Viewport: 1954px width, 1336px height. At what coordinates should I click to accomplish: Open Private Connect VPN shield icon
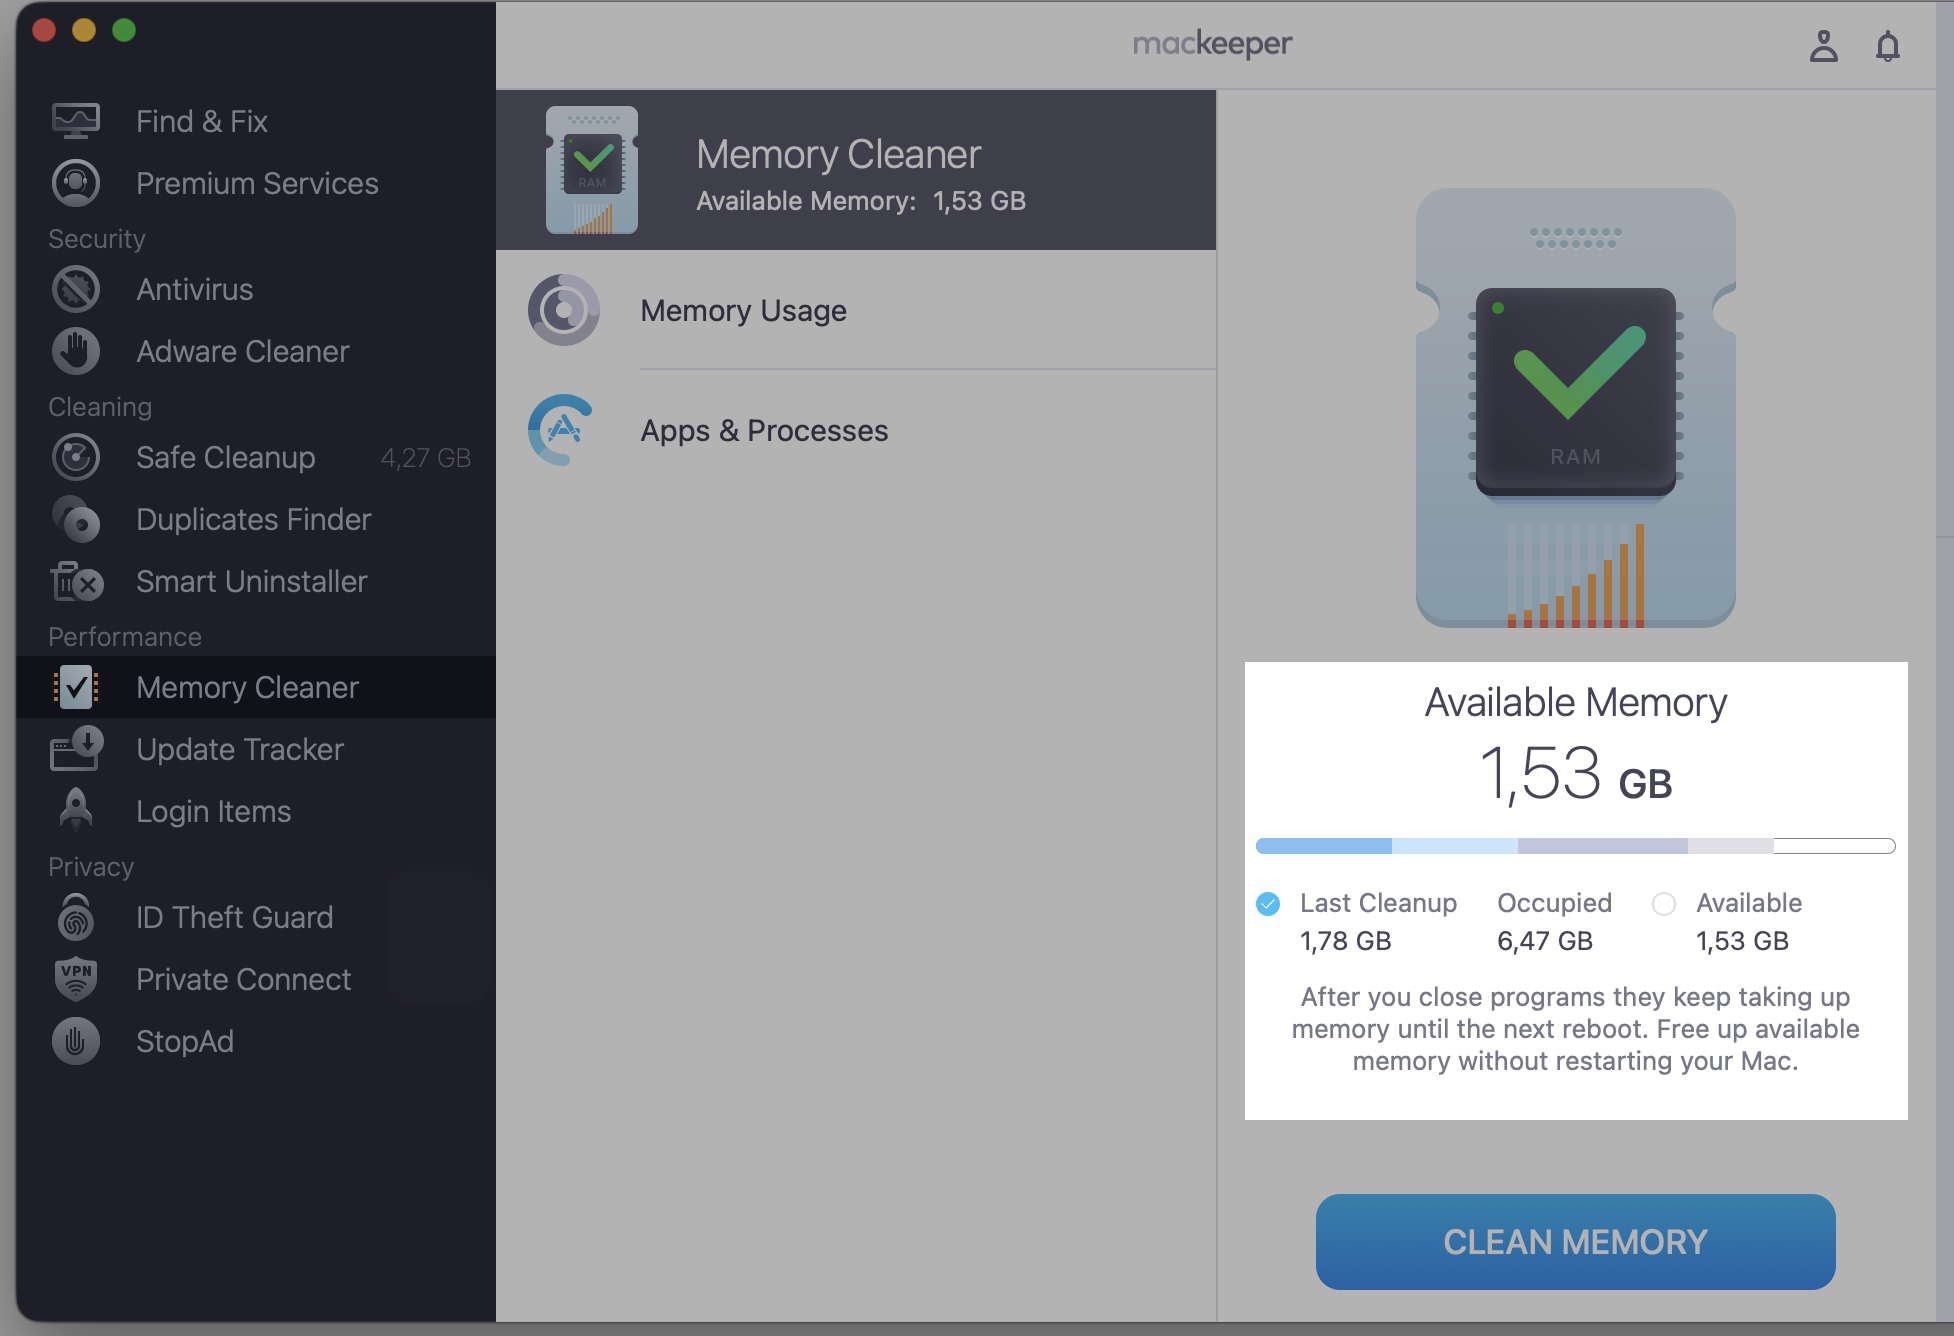click(76, 979)
